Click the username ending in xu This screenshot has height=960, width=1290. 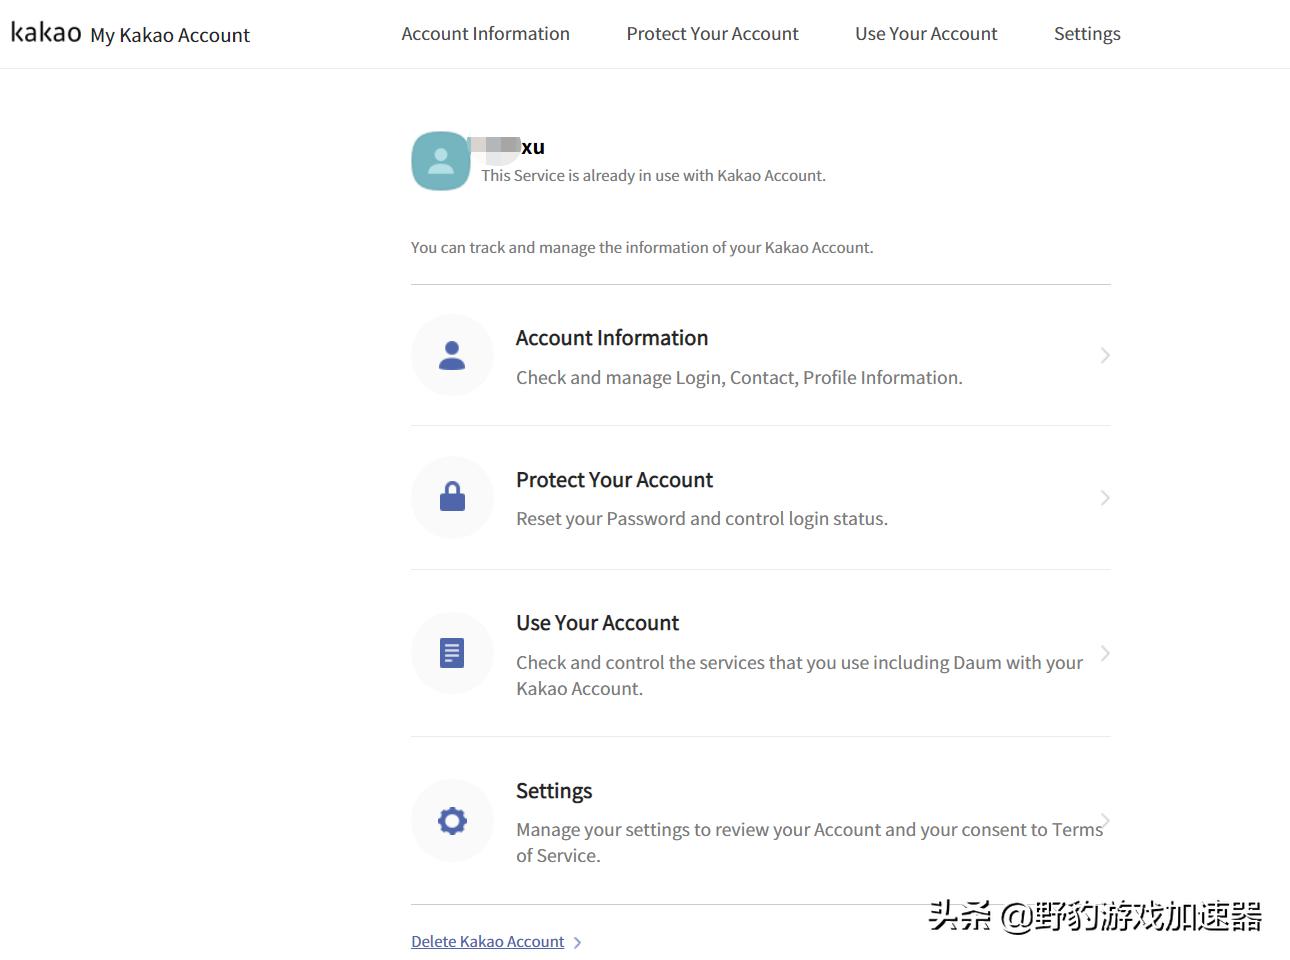coord(512,147)
